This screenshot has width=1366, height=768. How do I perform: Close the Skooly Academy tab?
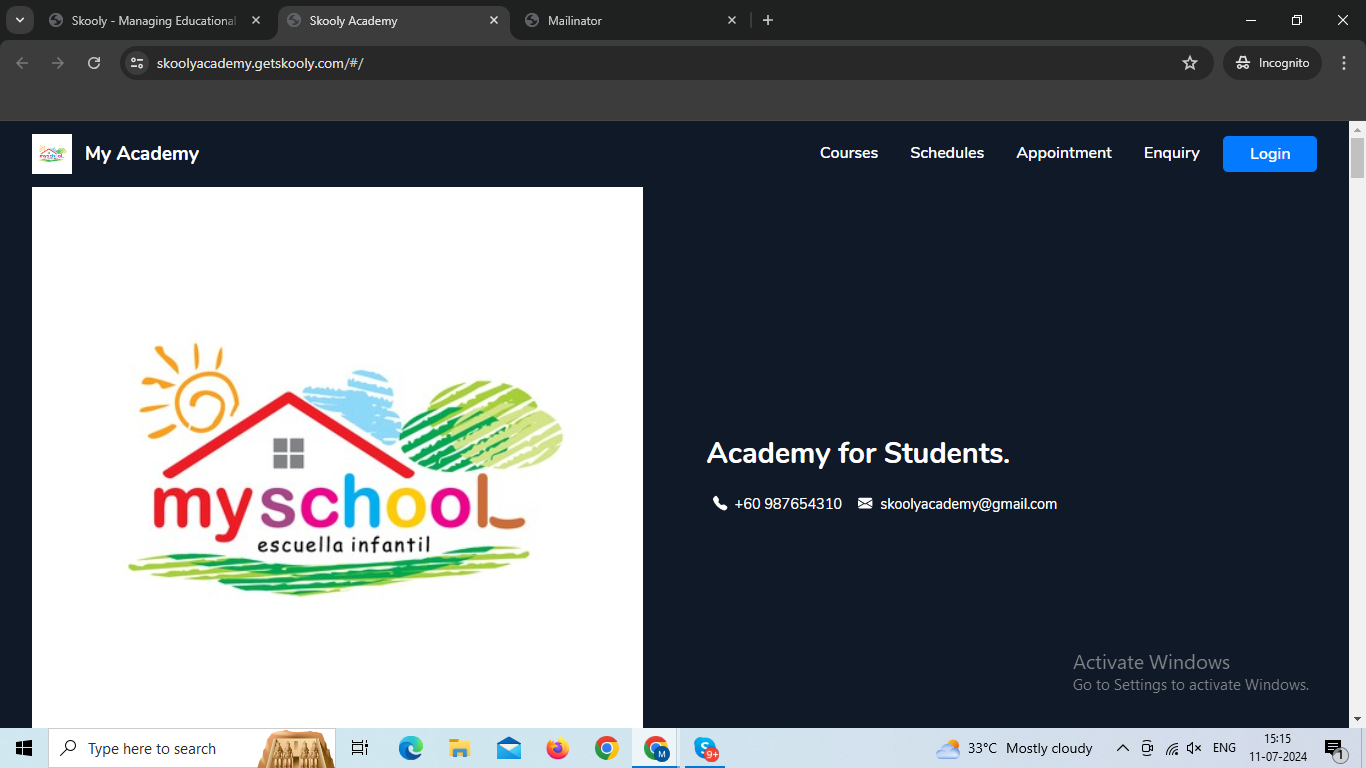(494, 20)
